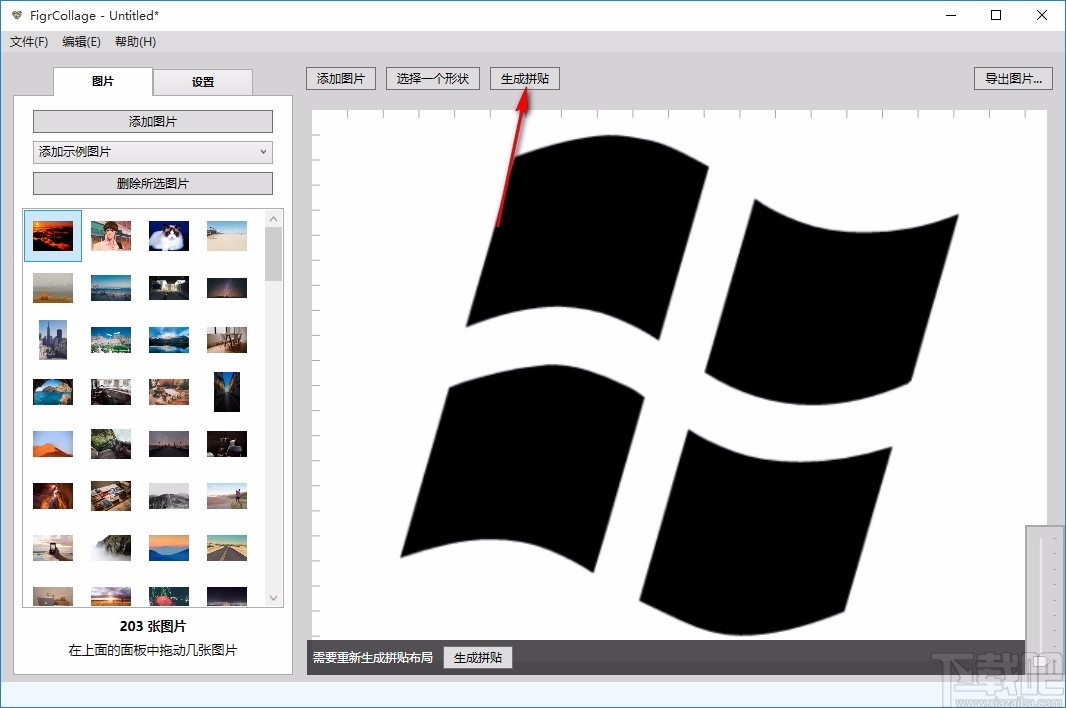The width and height of the screenshot is (1066, 708).
Task: Click the 导出图片 export button
Action: click(1013, 78)
